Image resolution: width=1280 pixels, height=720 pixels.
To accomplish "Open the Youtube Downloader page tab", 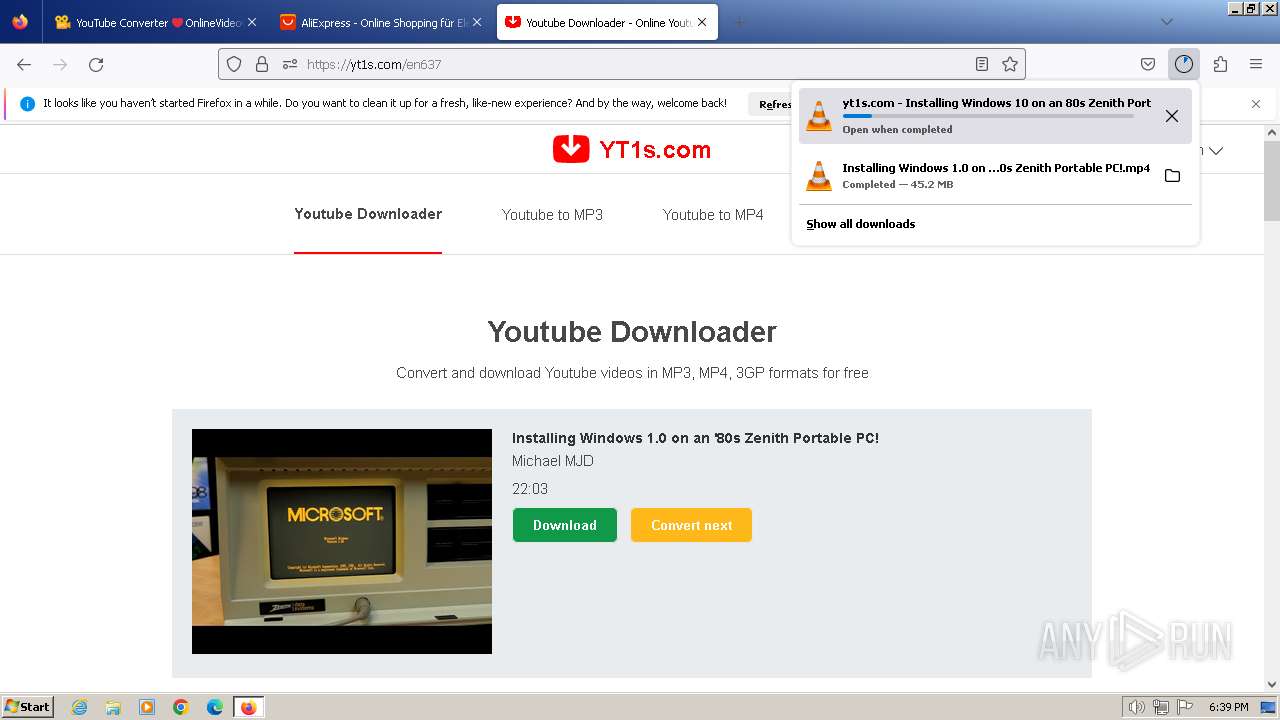I will pos(368,214).
